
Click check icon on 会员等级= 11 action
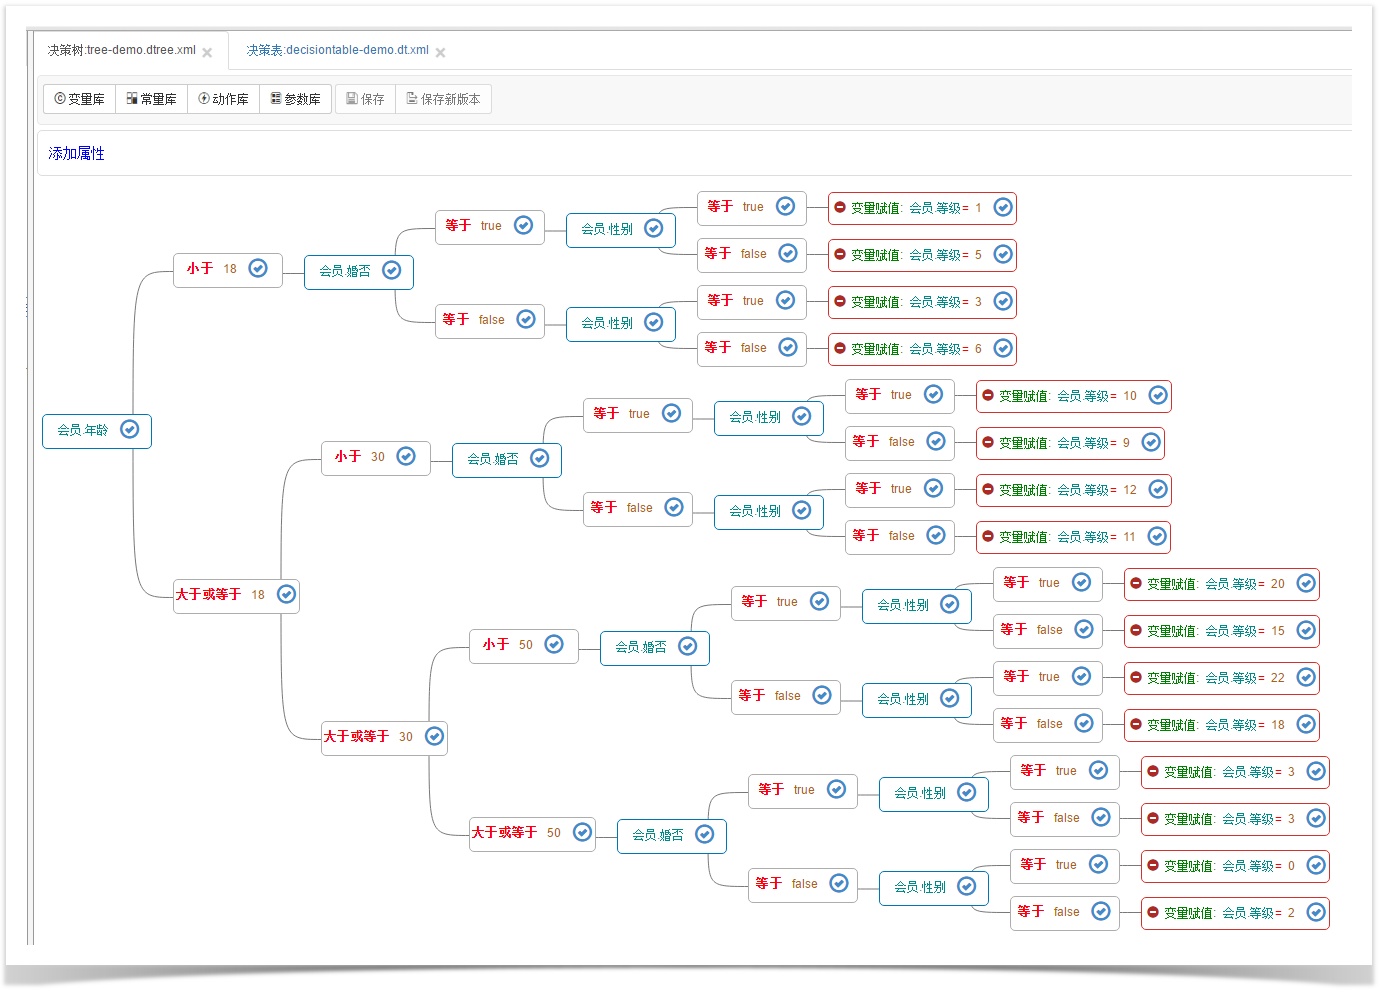1157,536
